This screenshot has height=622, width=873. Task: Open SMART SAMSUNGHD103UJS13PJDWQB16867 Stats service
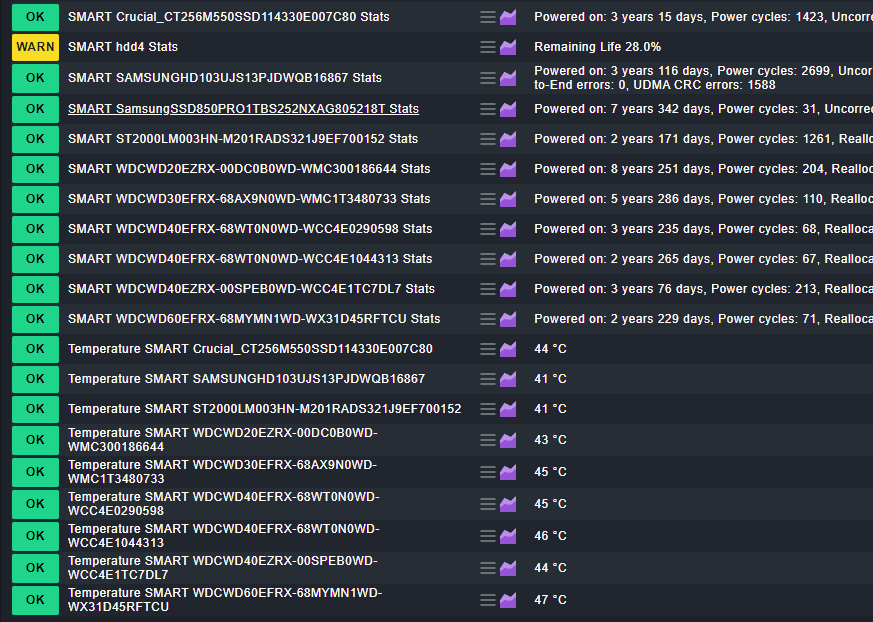coord(225,77)
